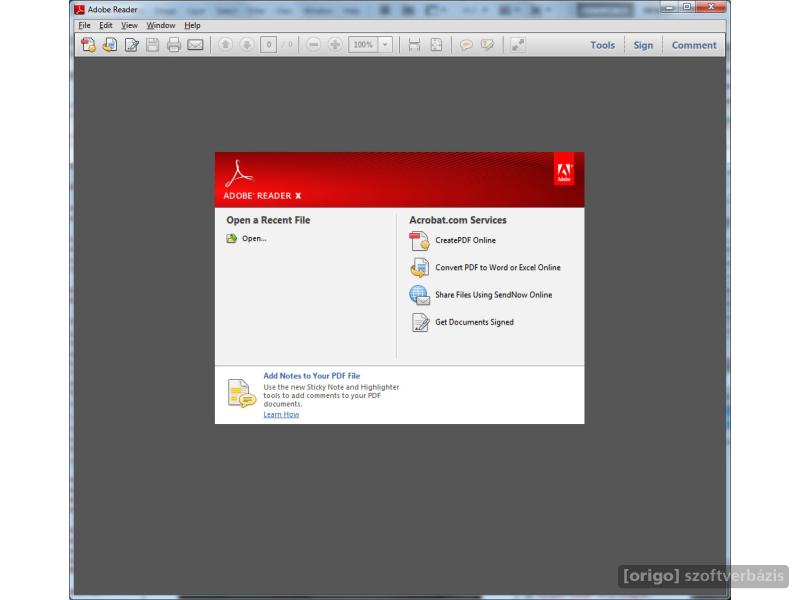Click the Get Documents Signed link

[474, 322]
